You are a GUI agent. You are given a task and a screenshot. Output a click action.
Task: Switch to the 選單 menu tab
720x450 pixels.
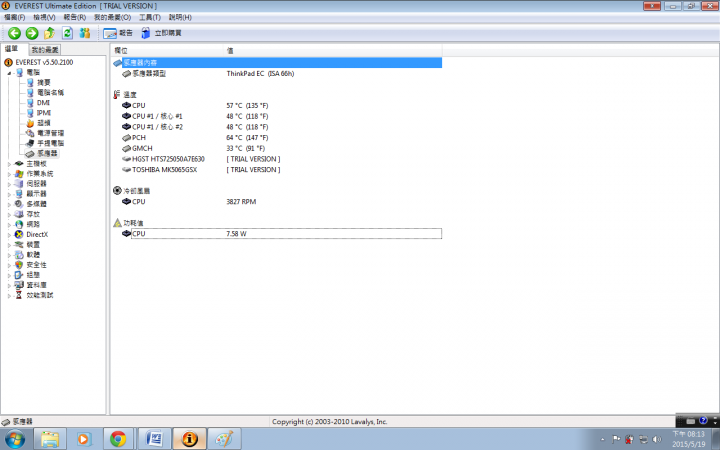pyautogui.click(x=11, y=49)
